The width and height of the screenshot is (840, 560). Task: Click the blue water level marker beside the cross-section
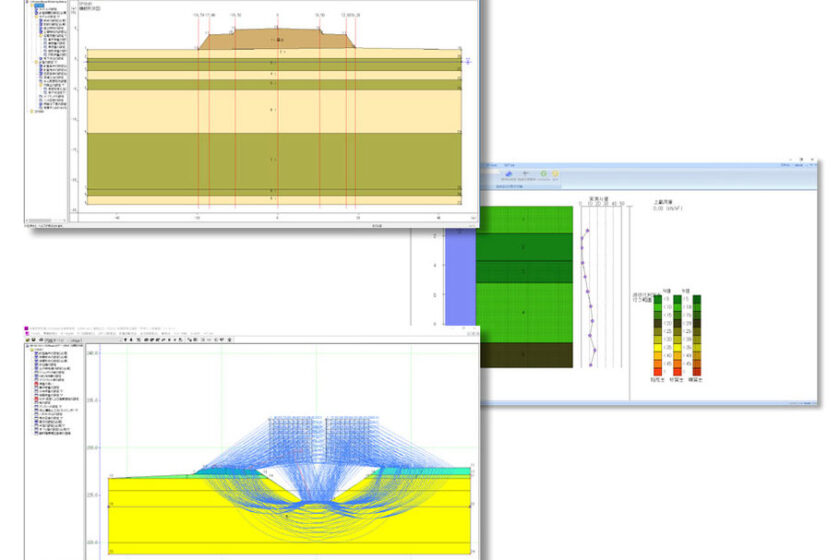click(x=468, y=61)
